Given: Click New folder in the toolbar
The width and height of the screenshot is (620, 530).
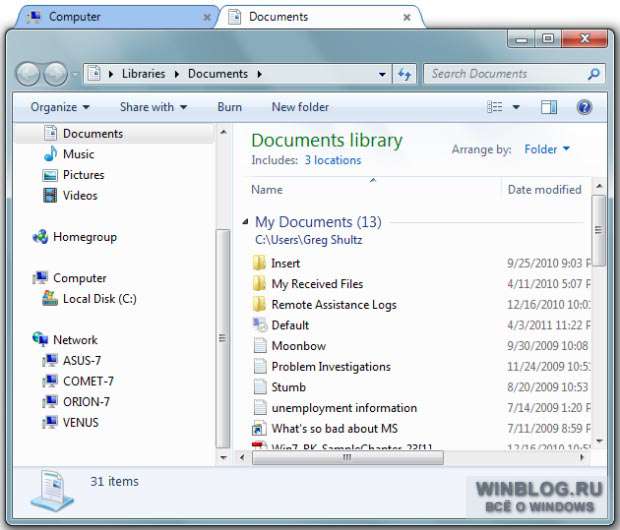Looking at the screenshot, I should coord(300,107).
